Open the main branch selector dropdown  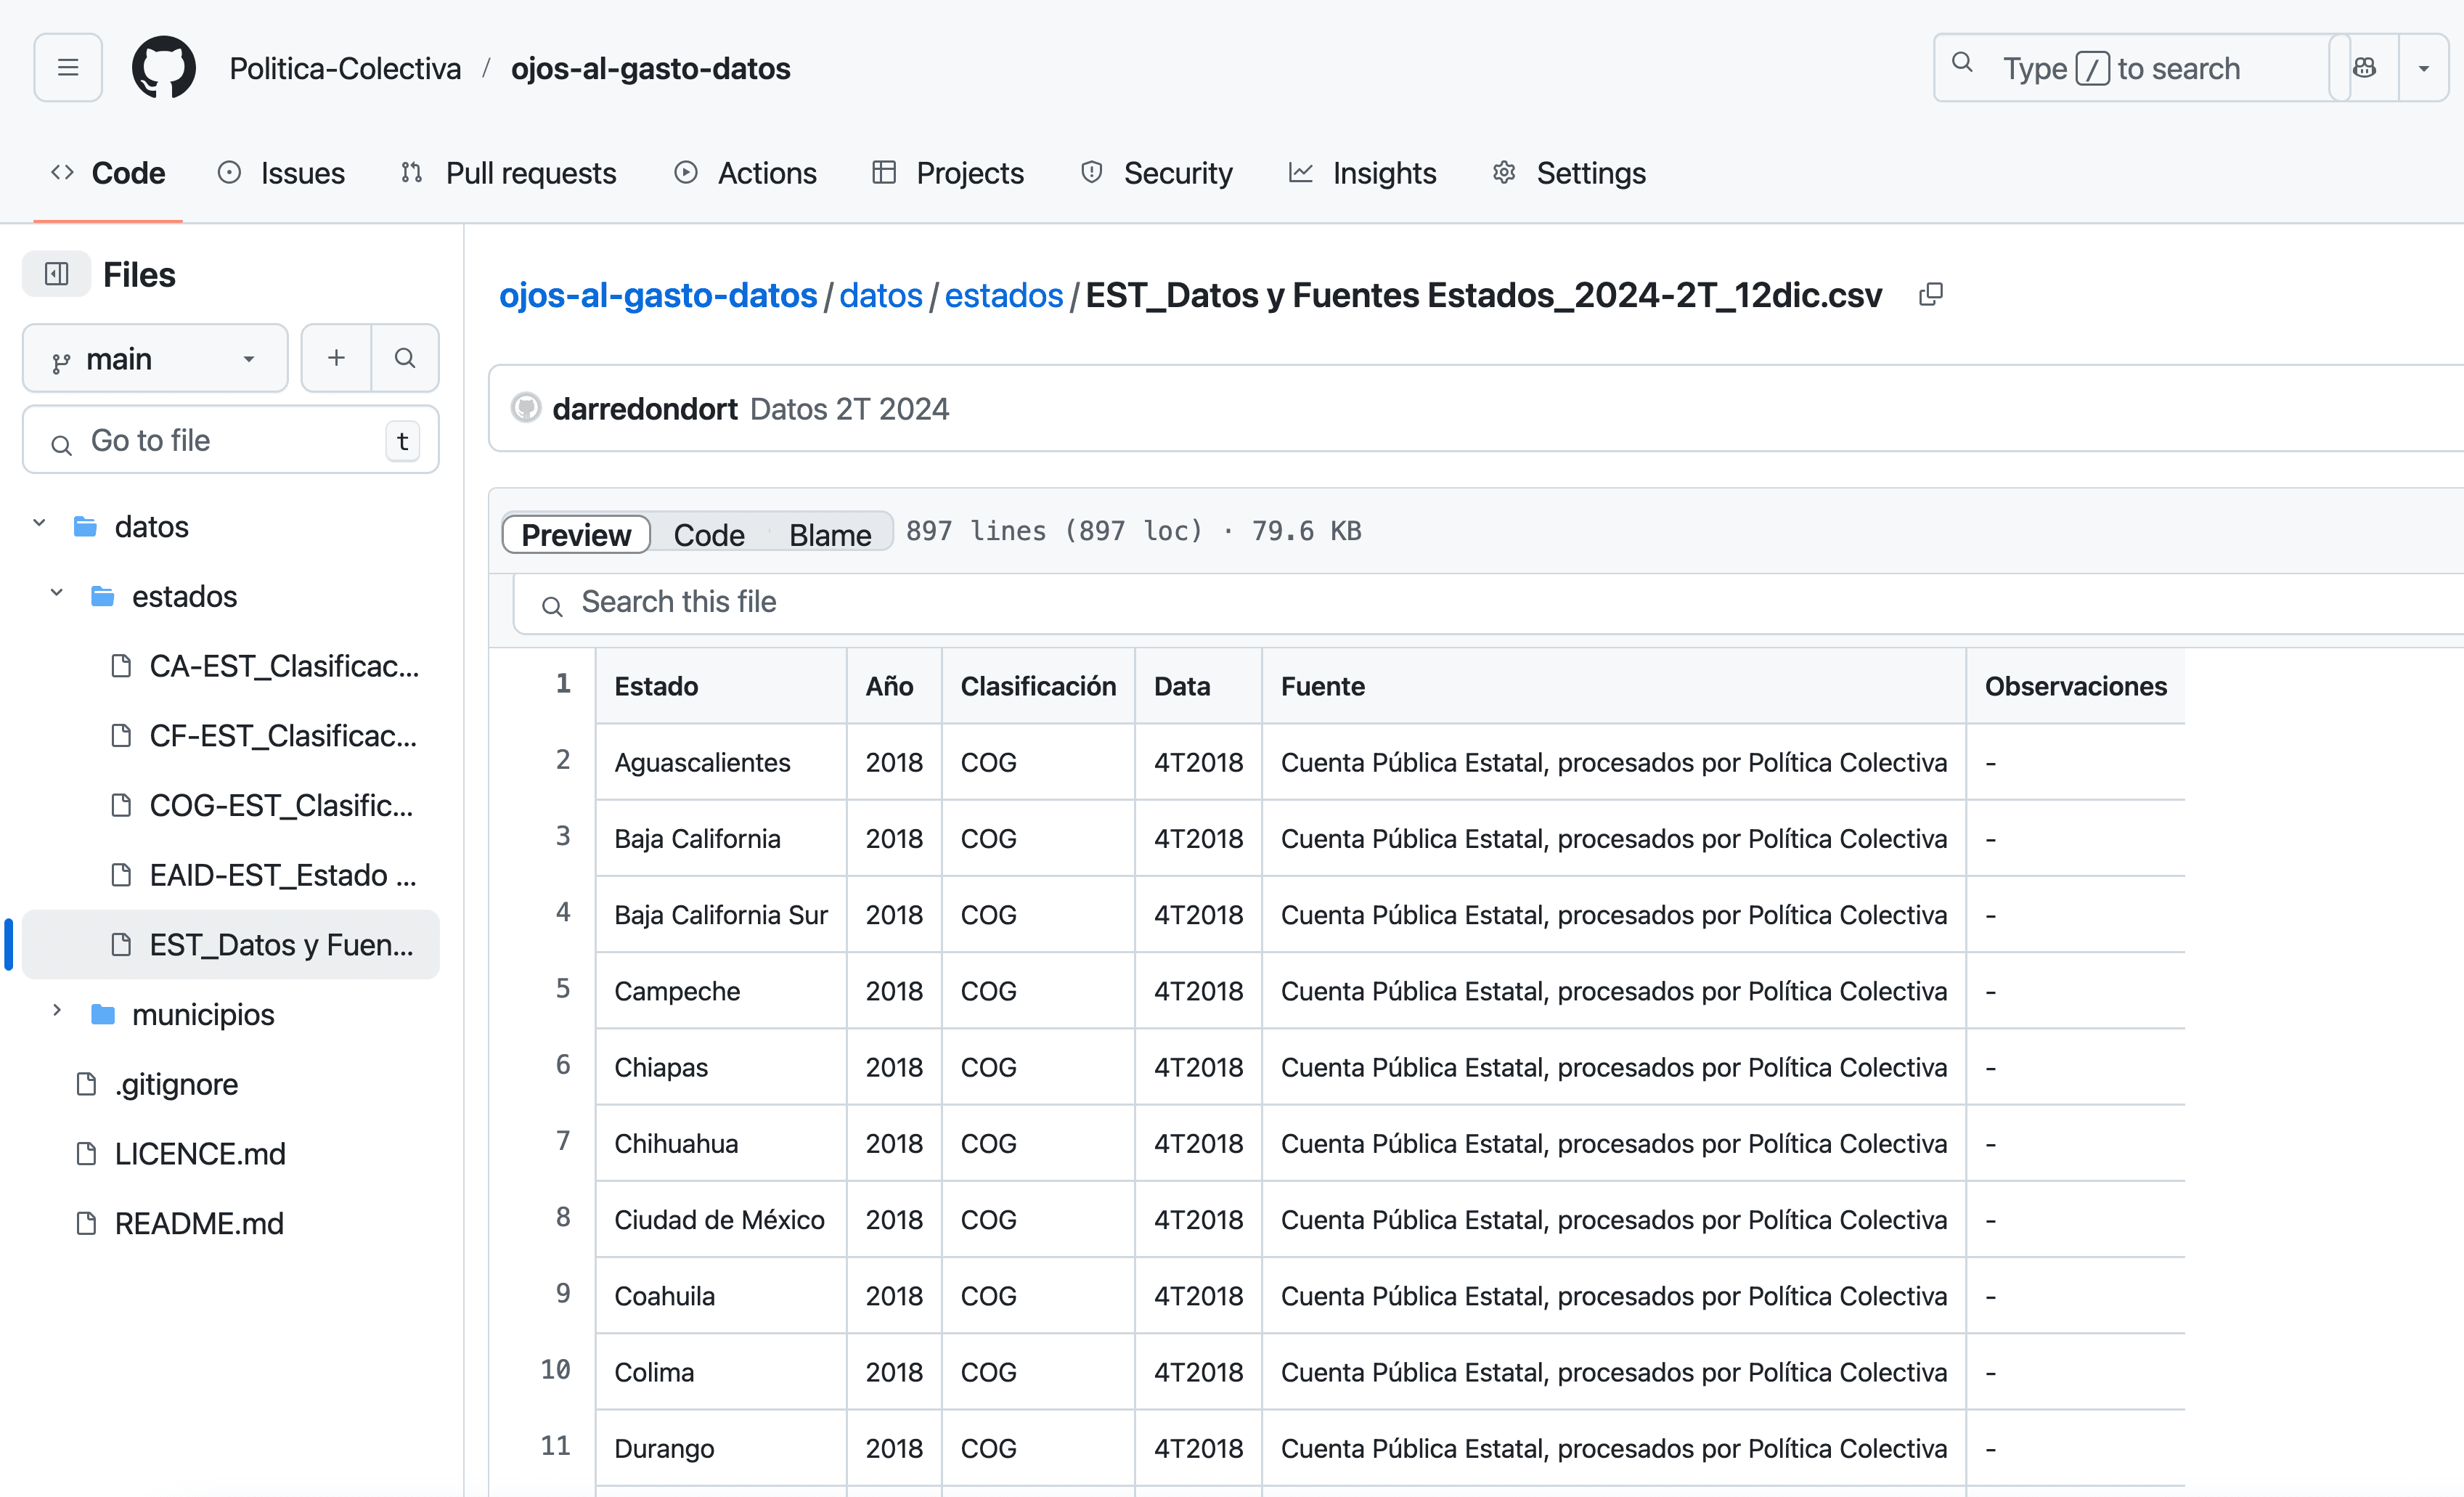[x=155, y=358]
